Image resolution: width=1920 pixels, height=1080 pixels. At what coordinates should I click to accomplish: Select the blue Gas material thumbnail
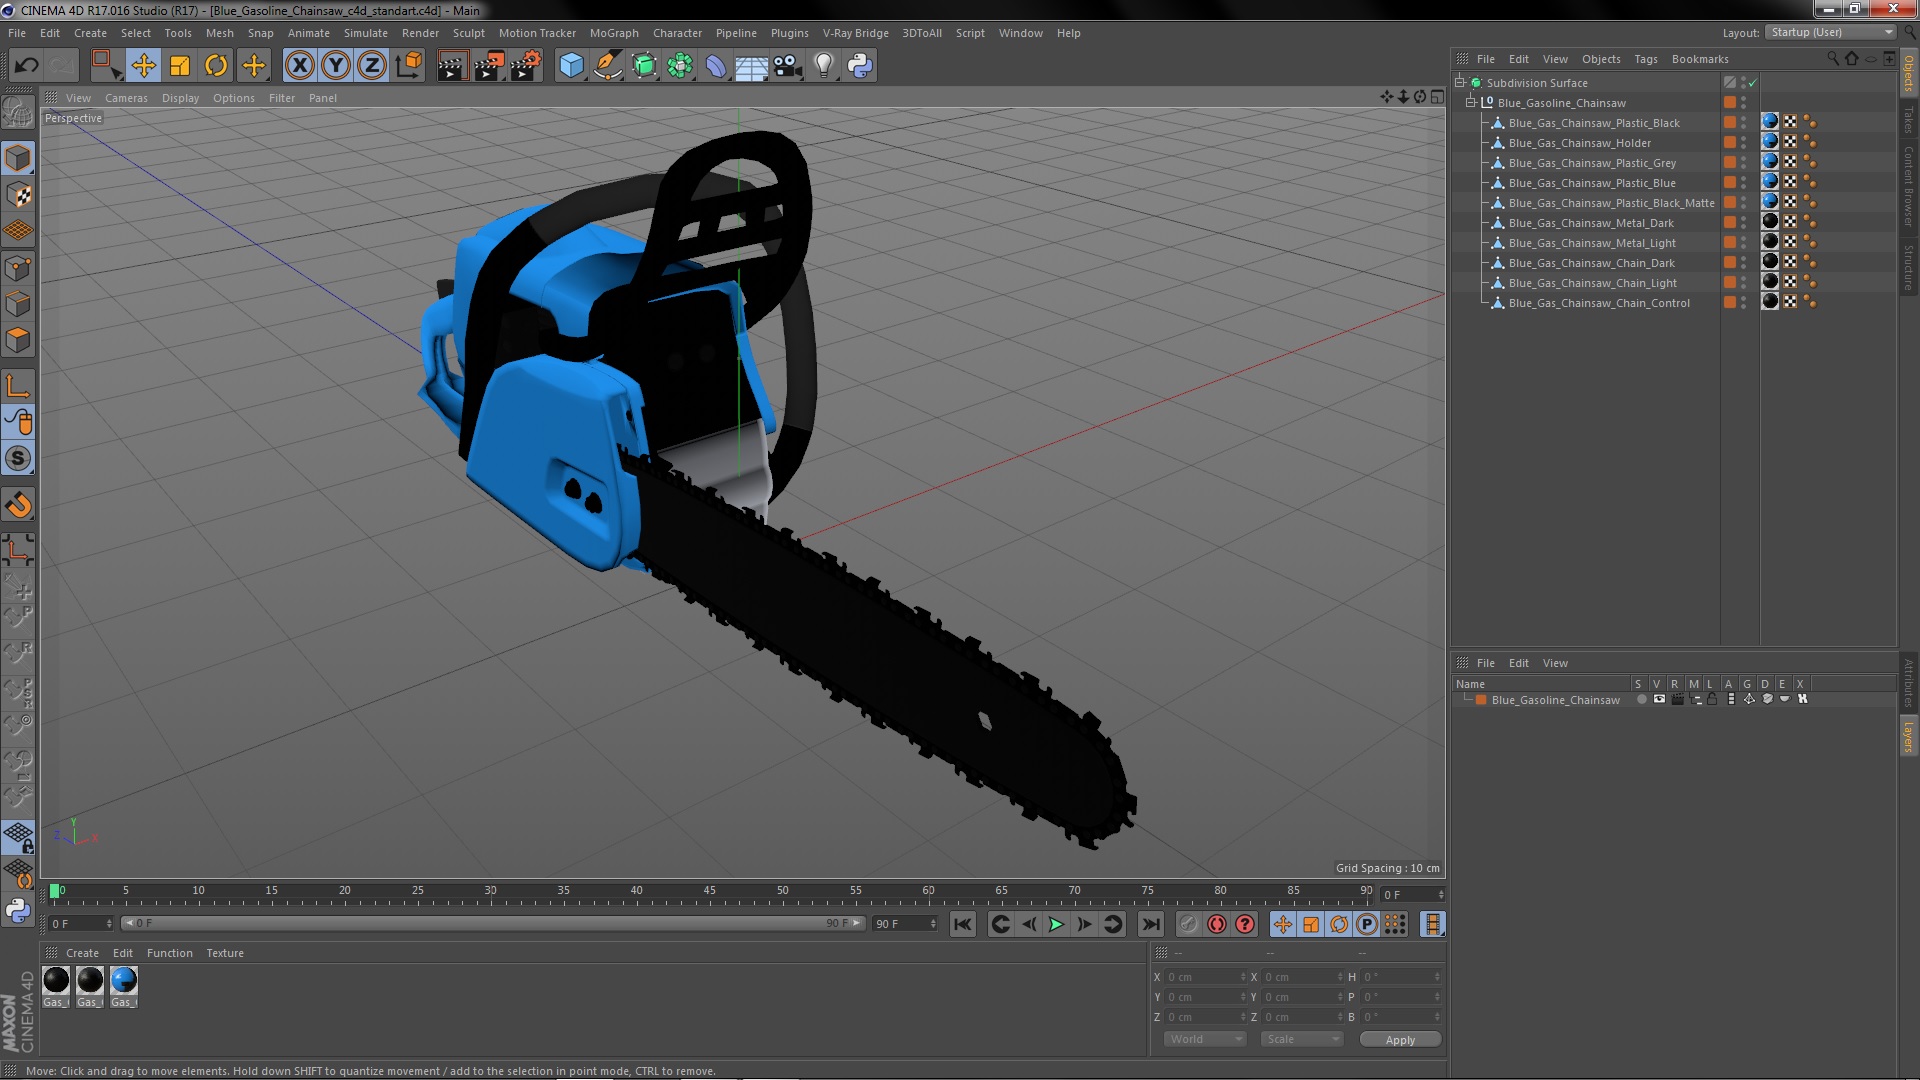124,981
